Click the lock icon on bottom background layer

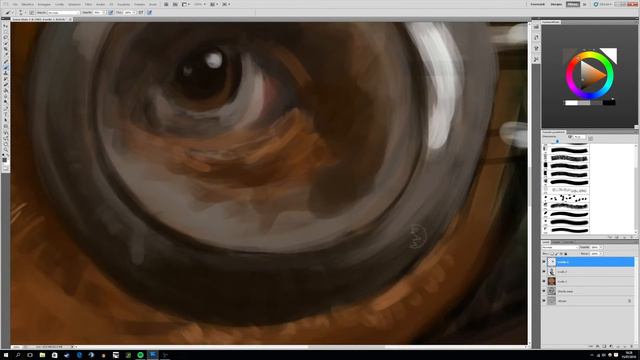pos(629,301)
